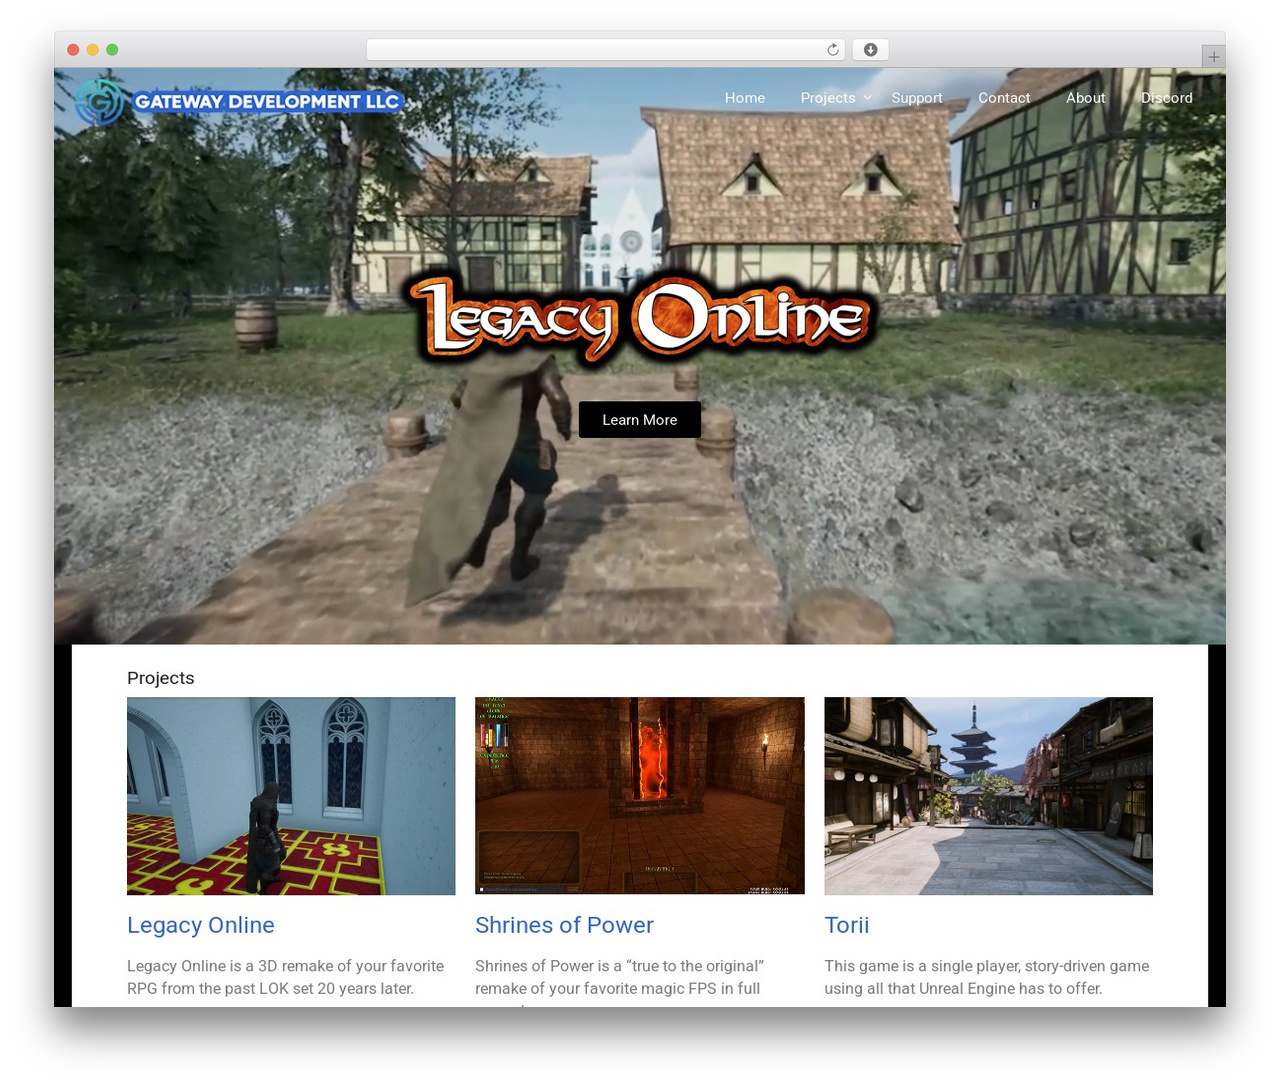Click the Projects section heading
1280x1084 pixels.
click(161, 678)
